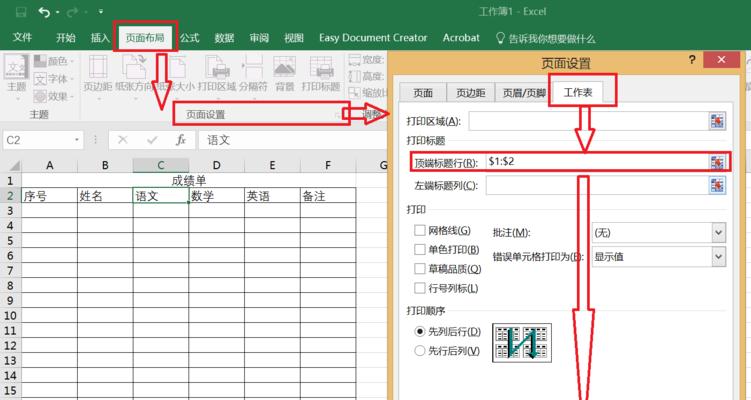Enable the 草稿品质 checkbox
The width and height of the screenshot is (751, 400).
coord(420,269)
